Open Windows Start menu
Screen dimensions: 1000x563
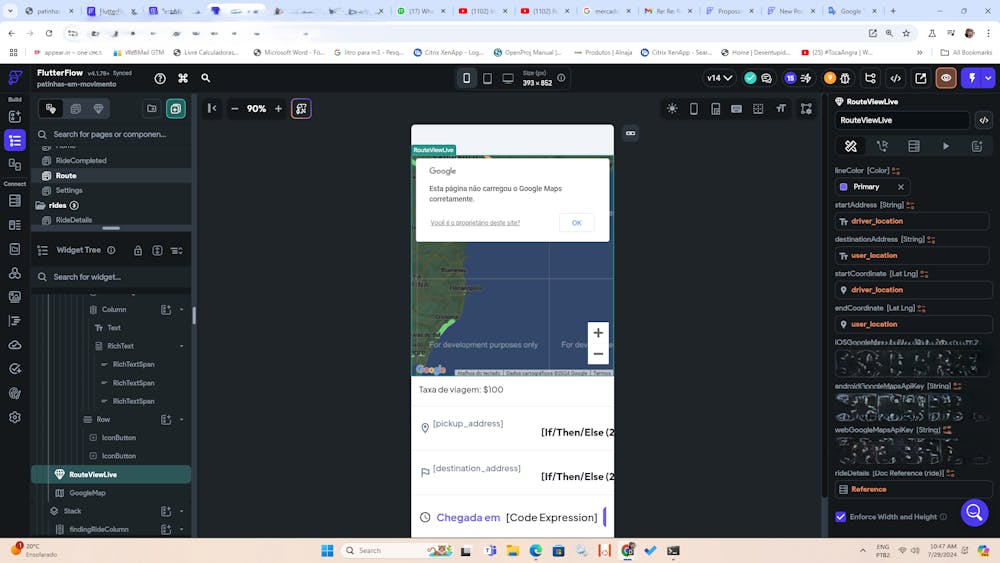(327, 551)
